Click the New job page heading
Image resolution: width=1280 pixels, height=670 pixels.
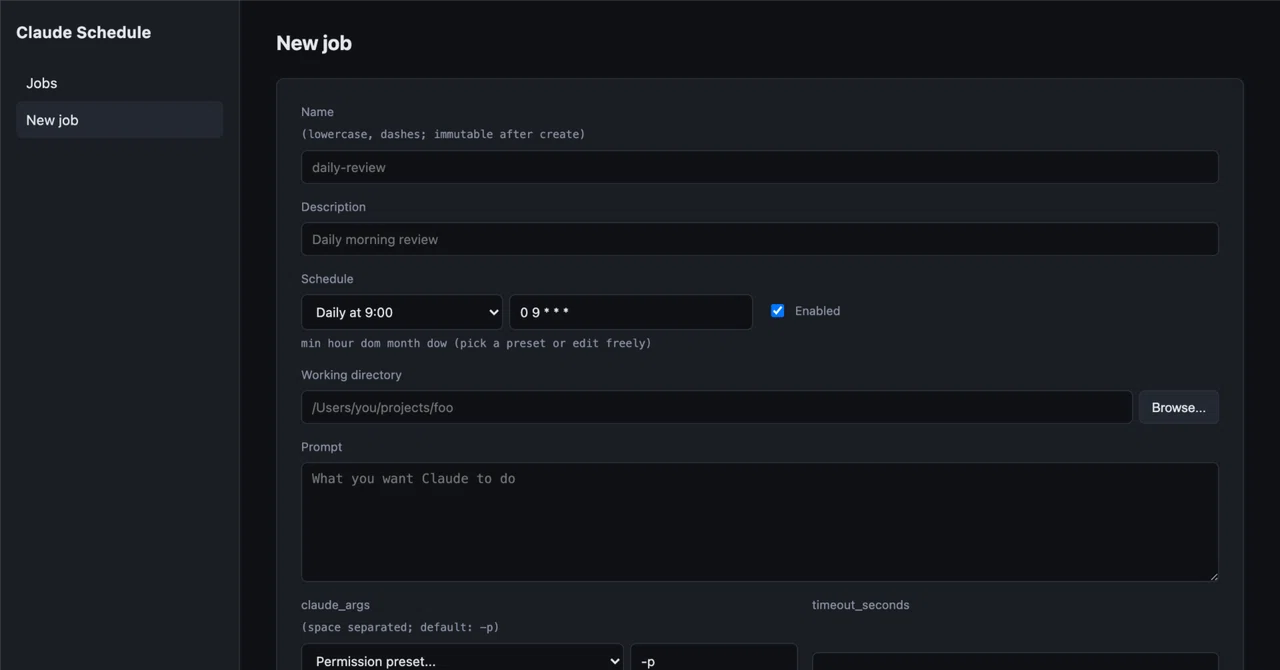click(314, 43)
